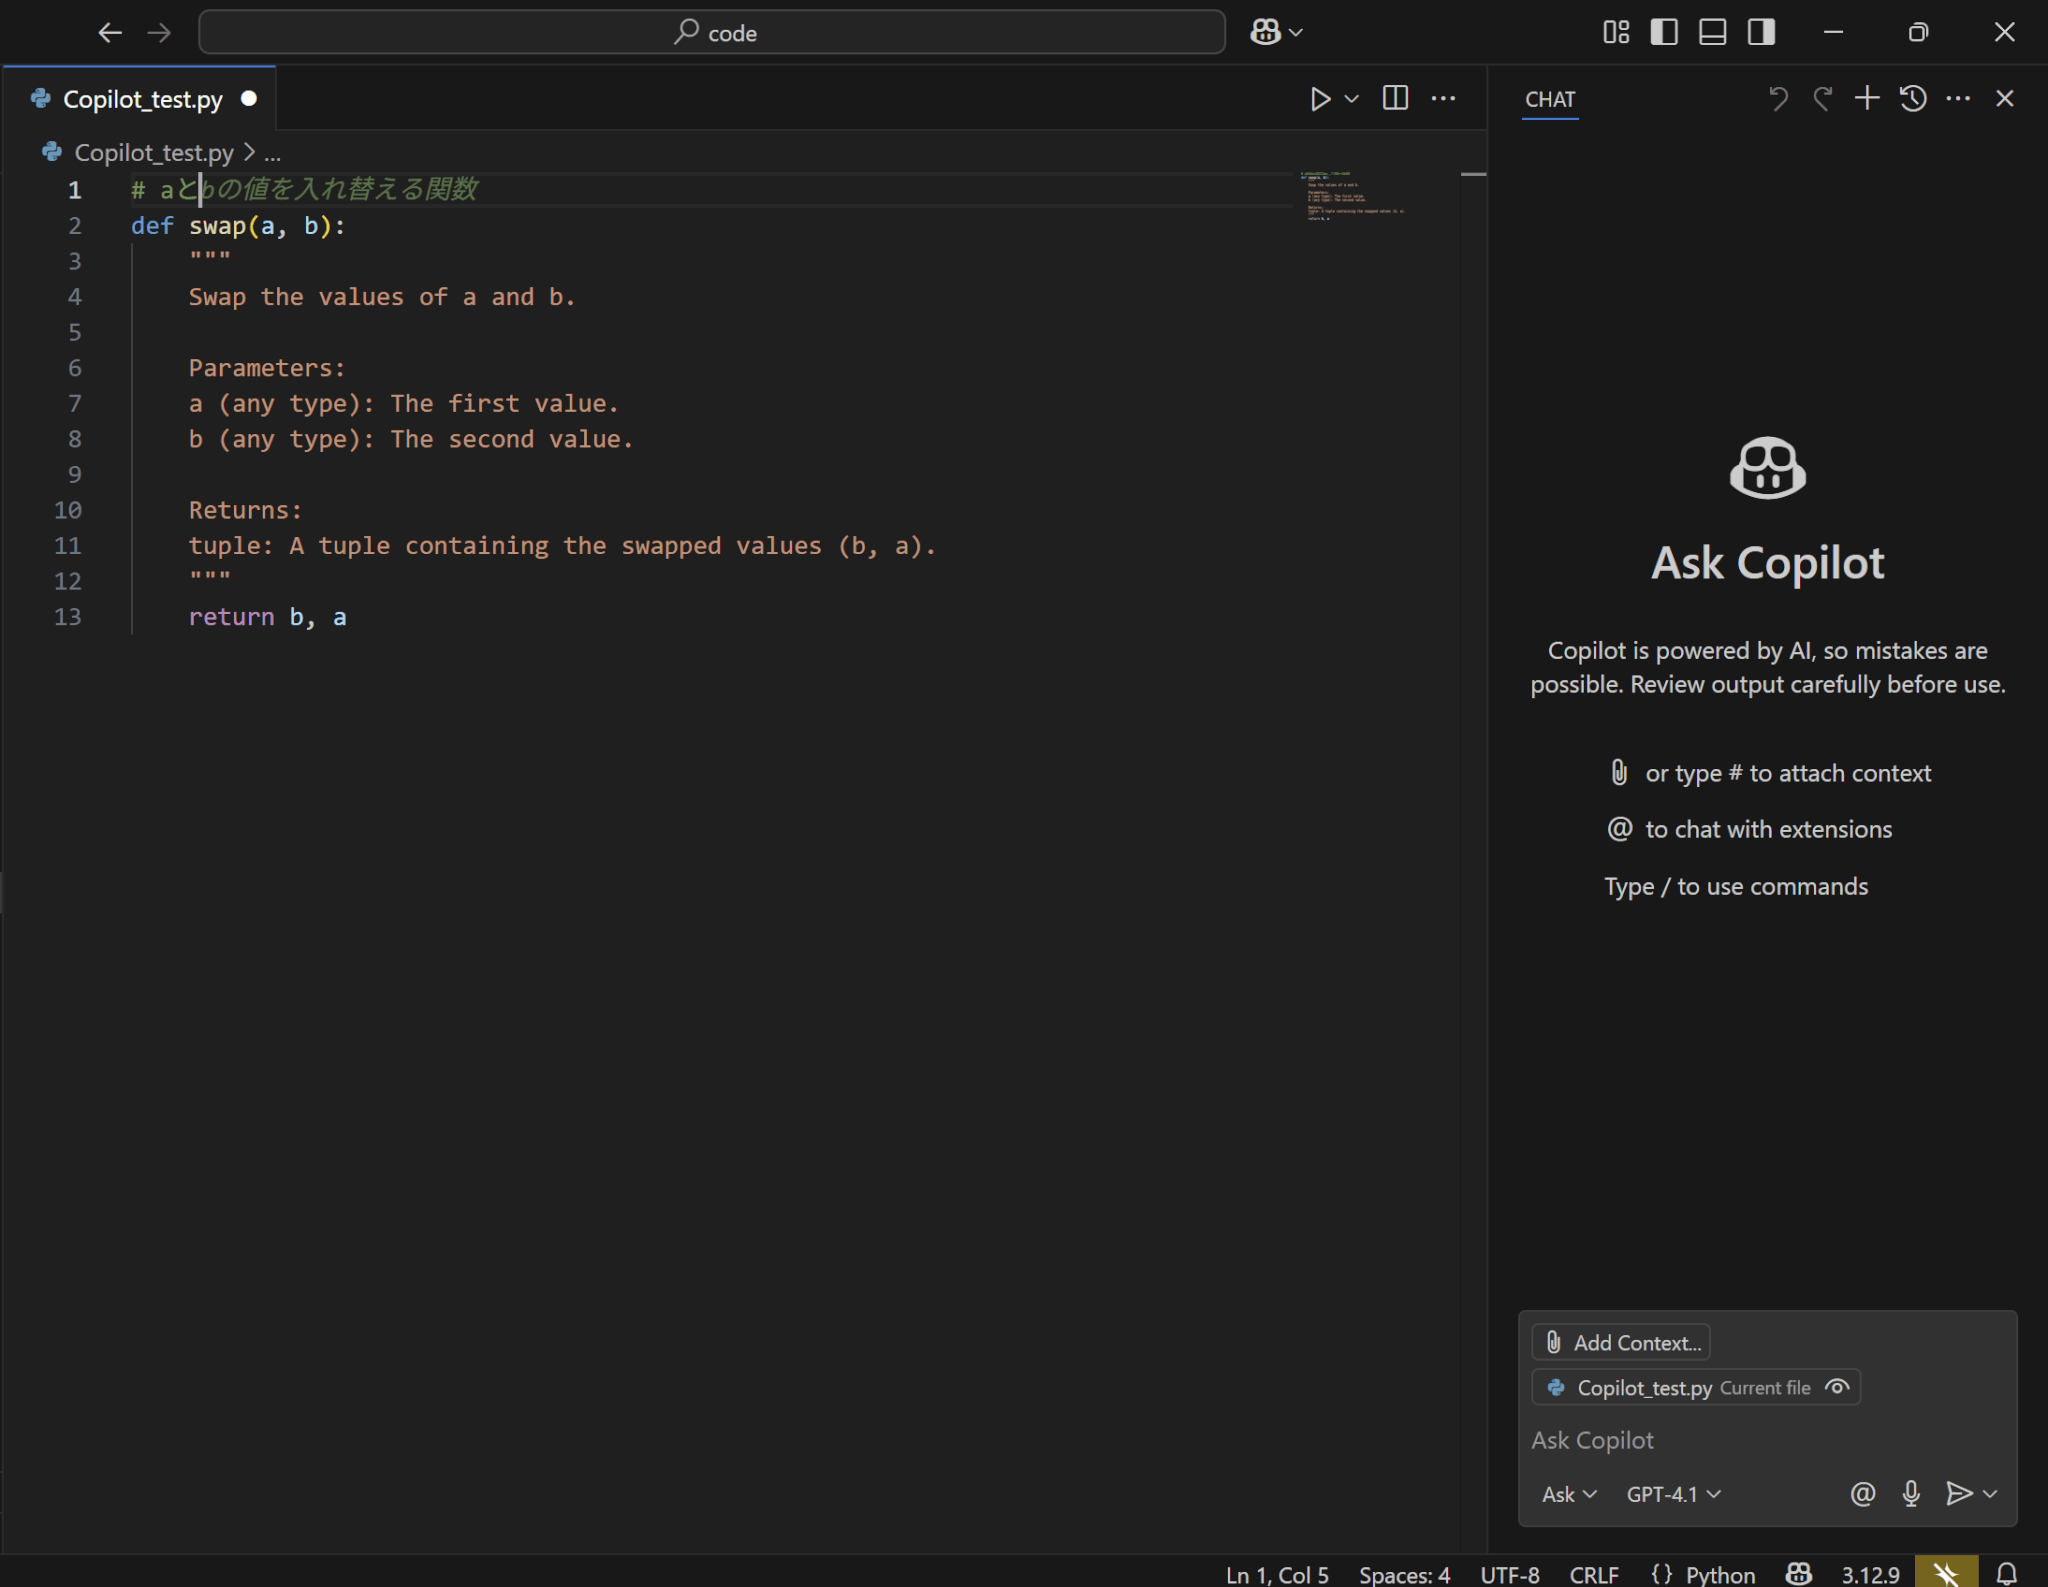
Task: Open editor More Actions menu
Action: point(1443,98)
